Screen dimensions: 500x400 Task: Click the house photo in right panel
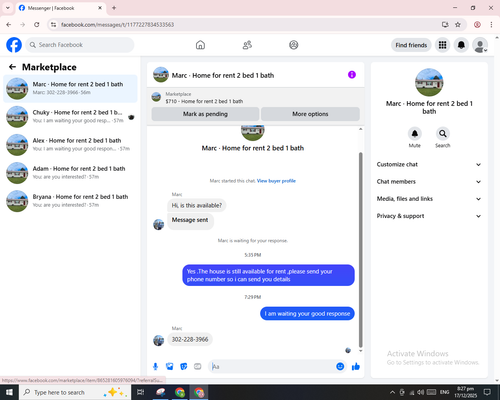429,82
